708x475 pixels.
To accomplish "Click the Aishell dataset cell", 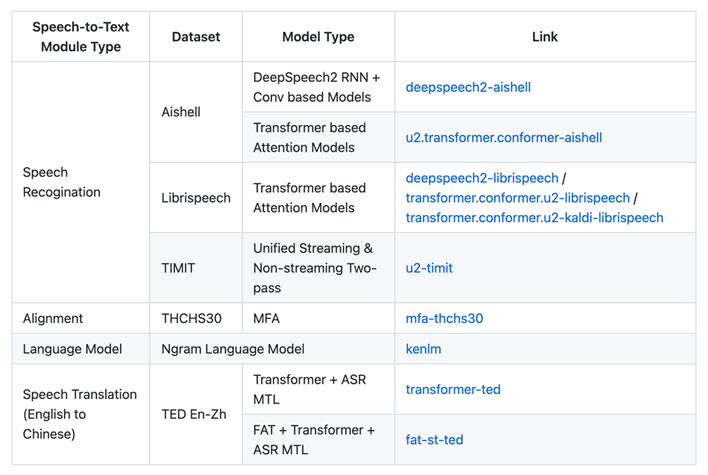I will click(181, 112).
